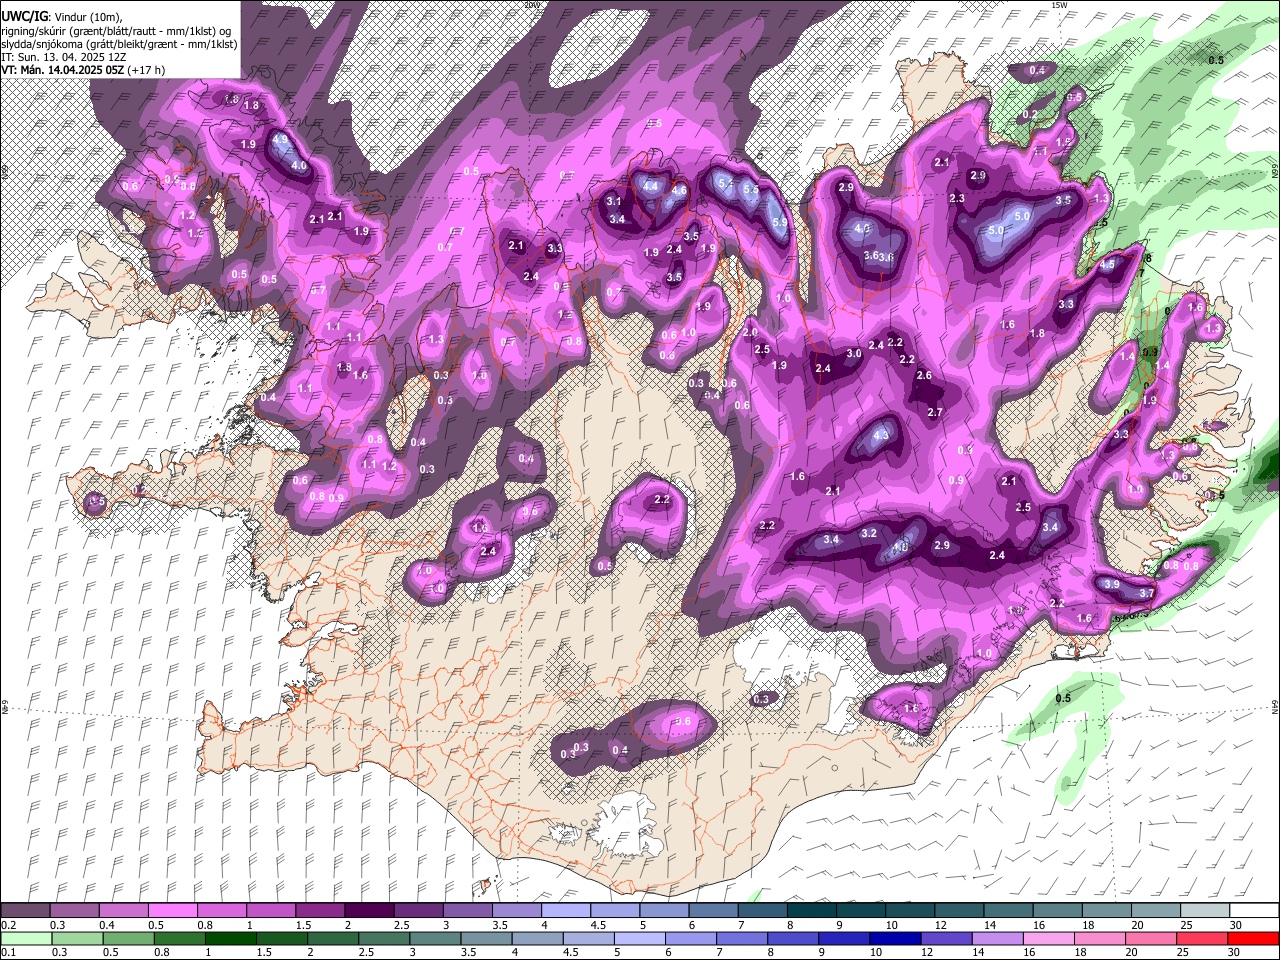Click the '3.9' value near the southeast coast
This screenshot has height=960, width=1280.
click(1111, 585)
